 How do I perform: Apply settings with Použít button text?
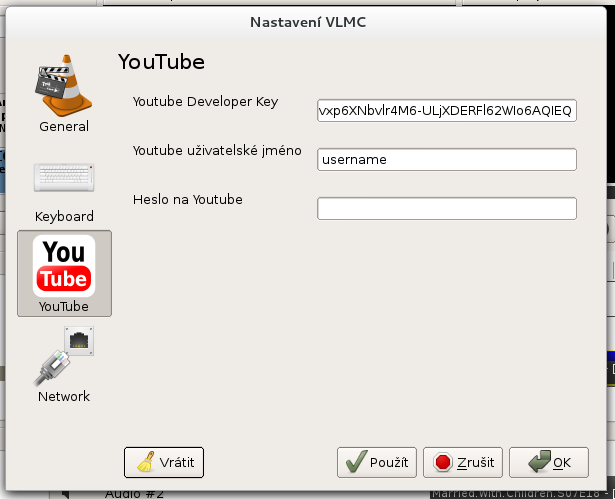point(389,463)
